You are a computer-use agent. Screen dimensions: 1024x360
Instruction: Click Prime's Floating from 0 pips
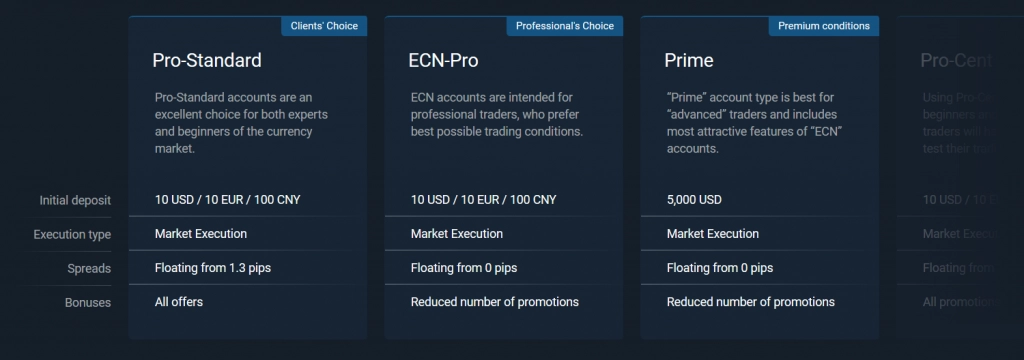[720, 268]
